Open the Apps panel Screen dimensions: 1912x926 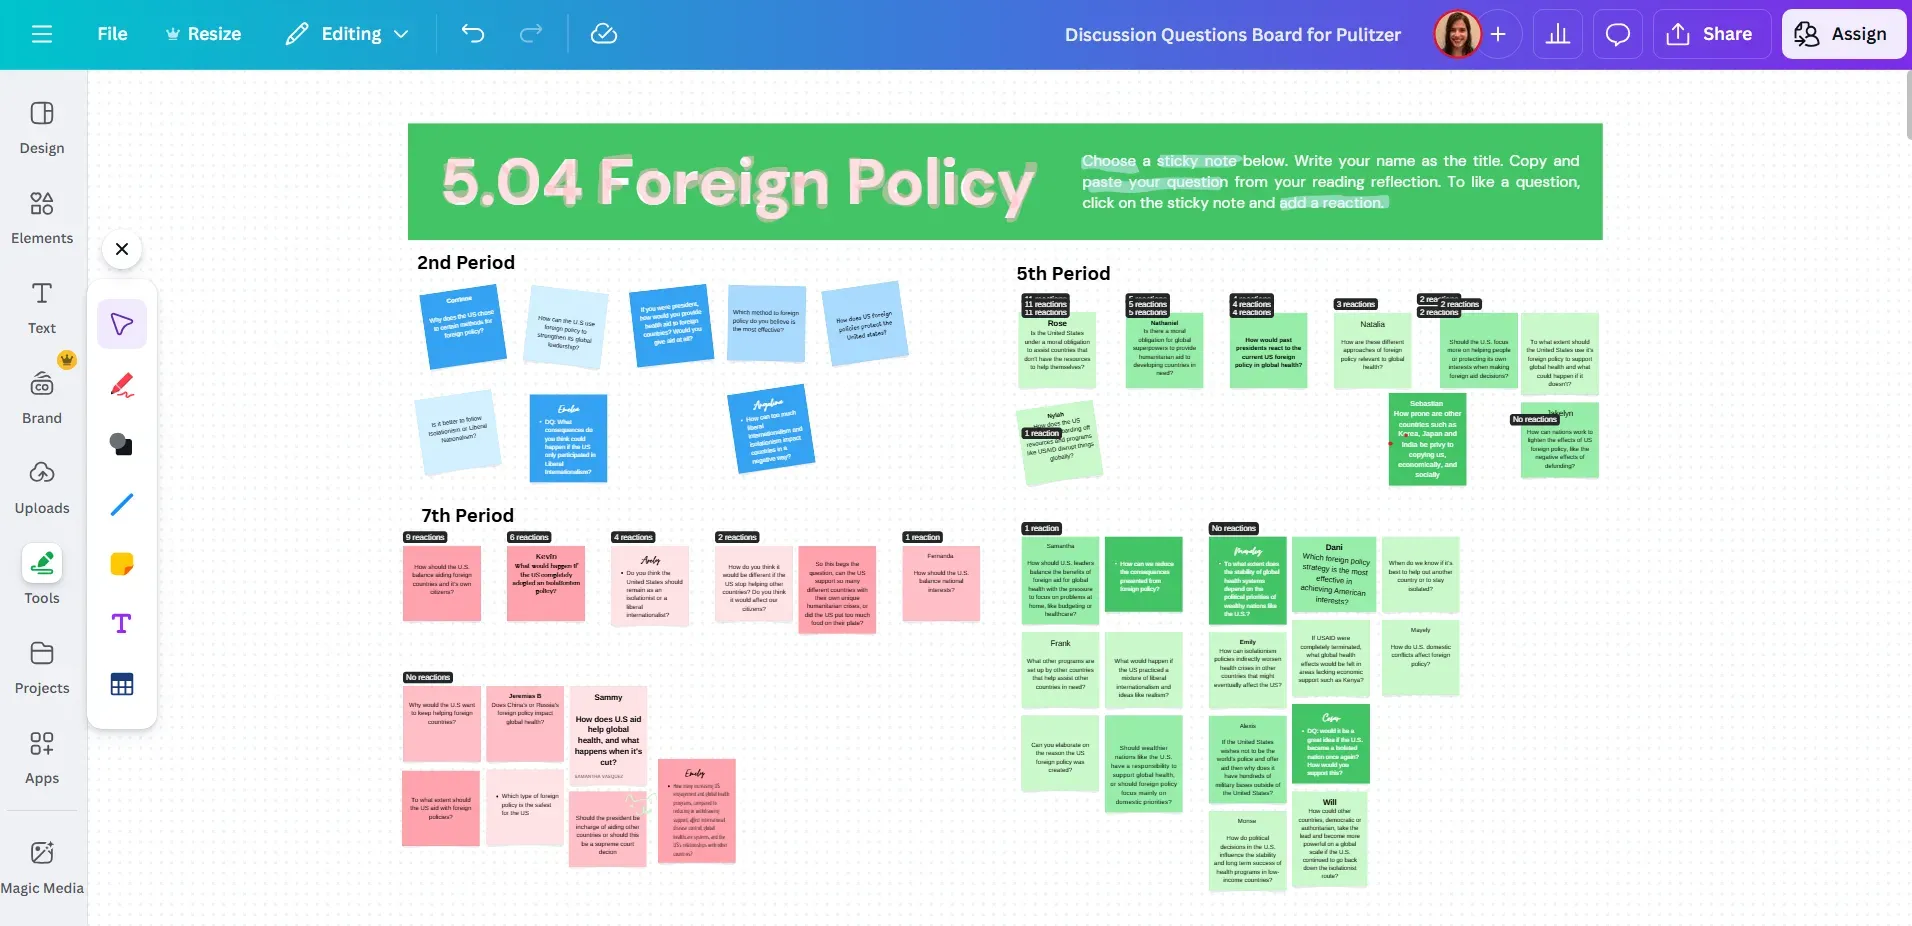click(x=42, y=758)
